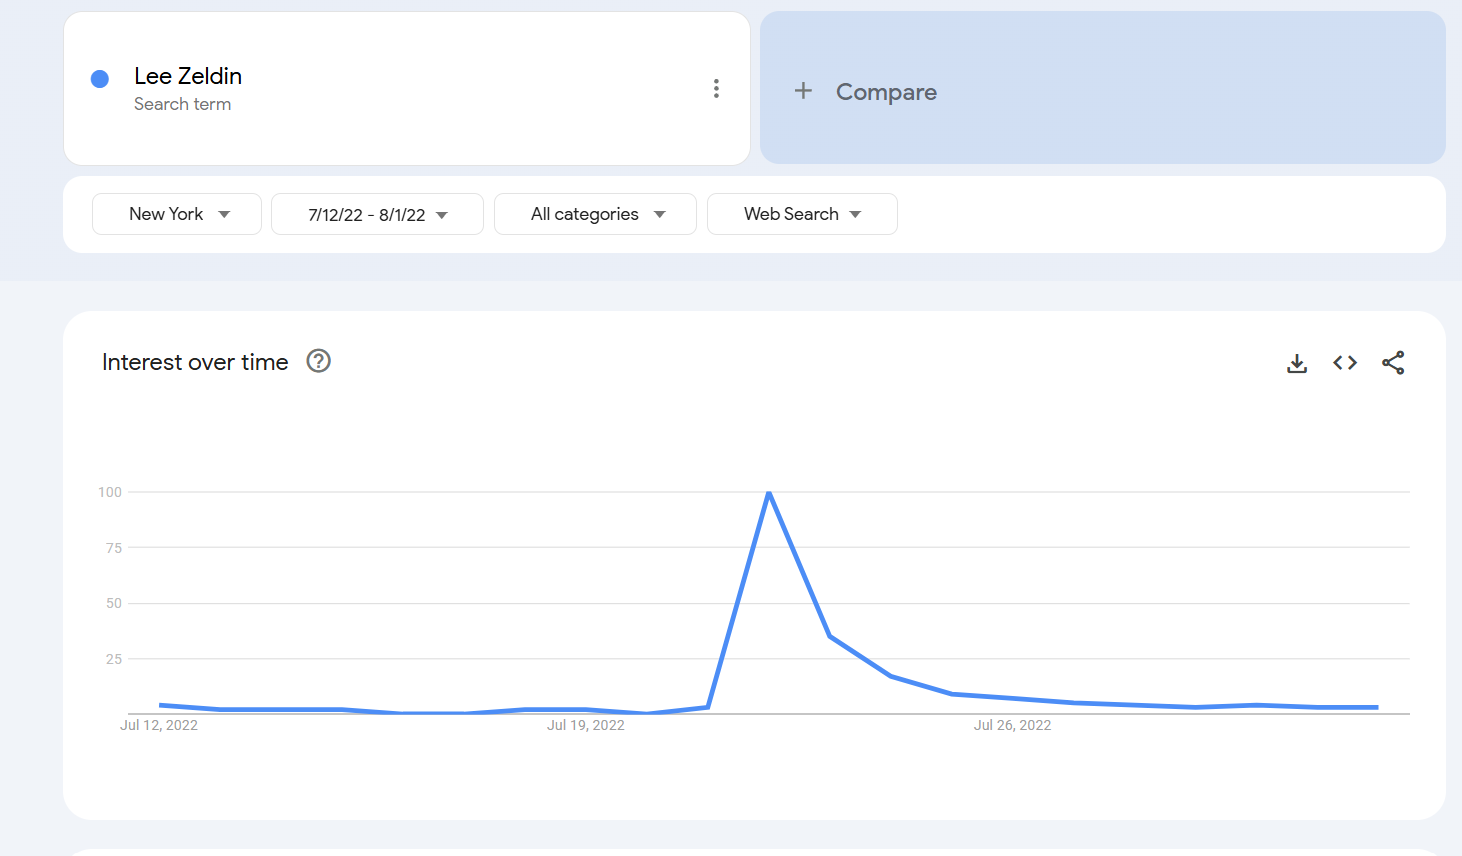The image size is (1462, 856).
Task: Click the plus icon in the Compare box
Action: 803,91
